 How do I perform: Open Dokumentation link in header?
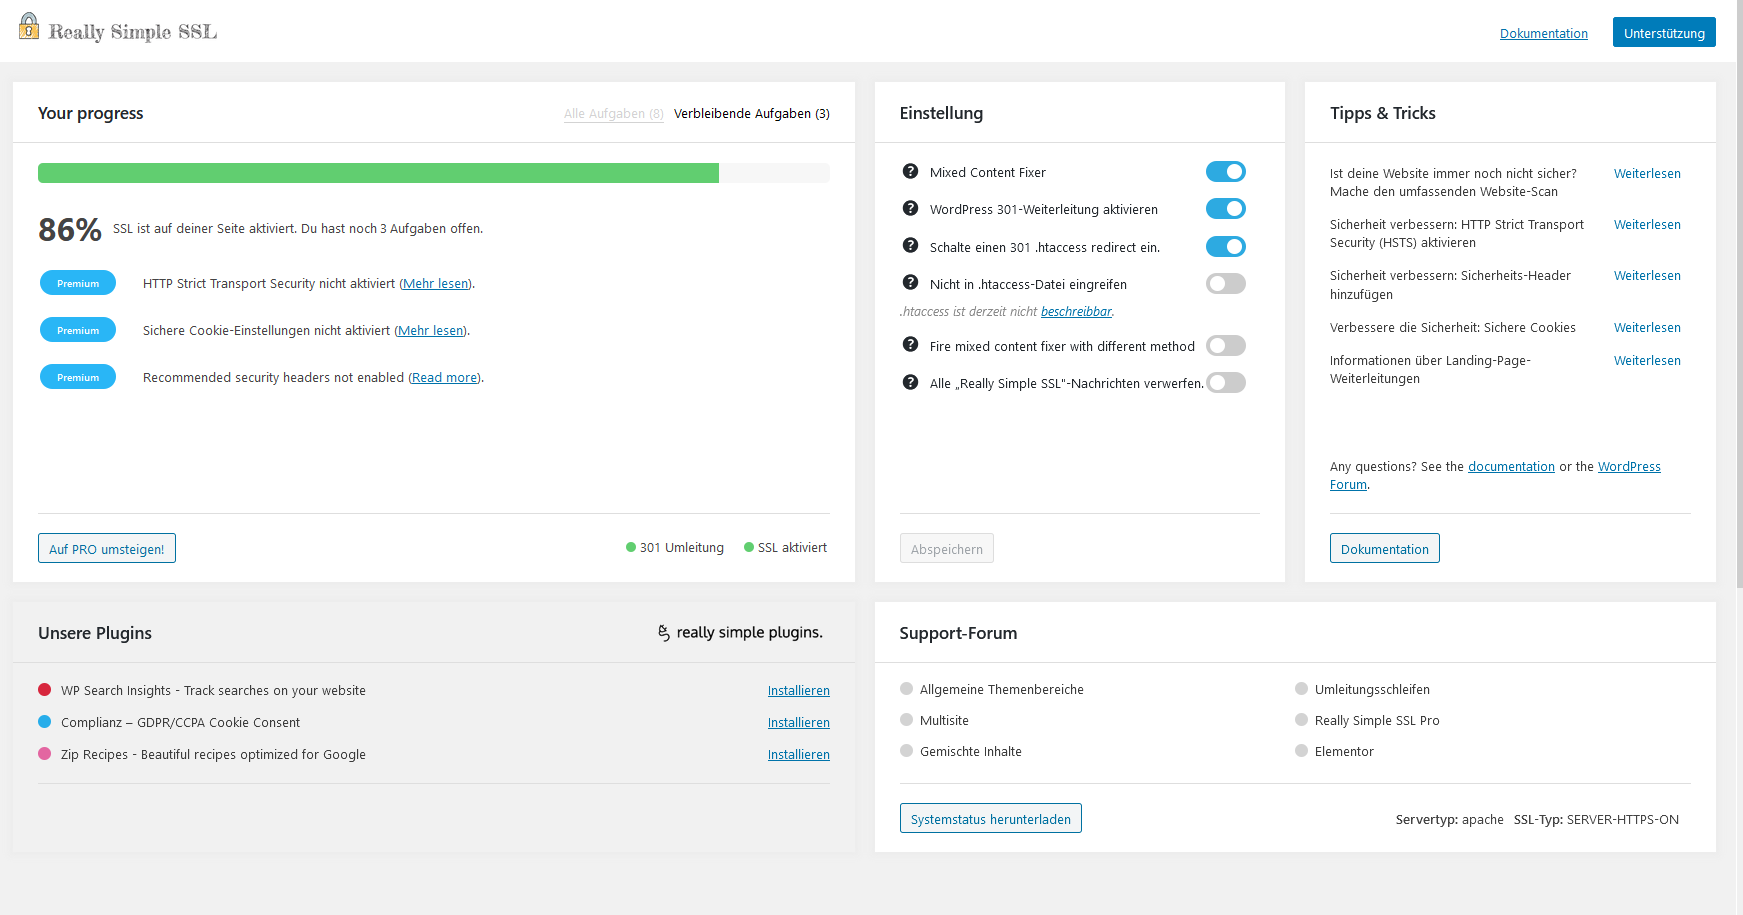pyautogui.click(x=1544, y=34)
